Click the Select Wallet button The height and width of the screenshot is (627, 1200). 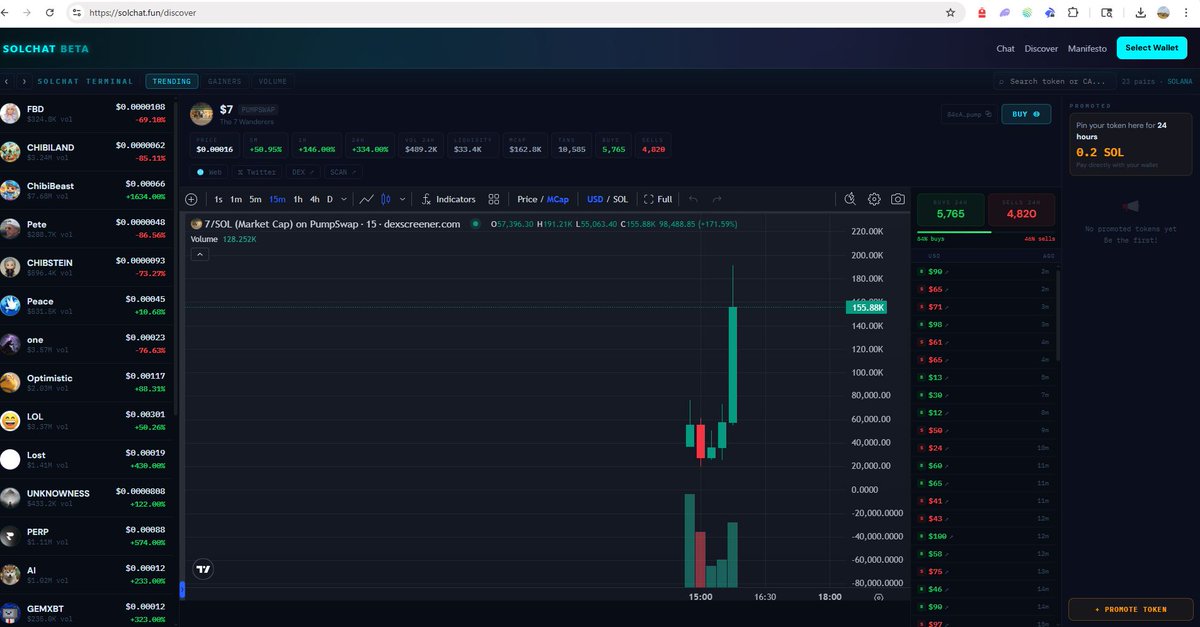1151,48
